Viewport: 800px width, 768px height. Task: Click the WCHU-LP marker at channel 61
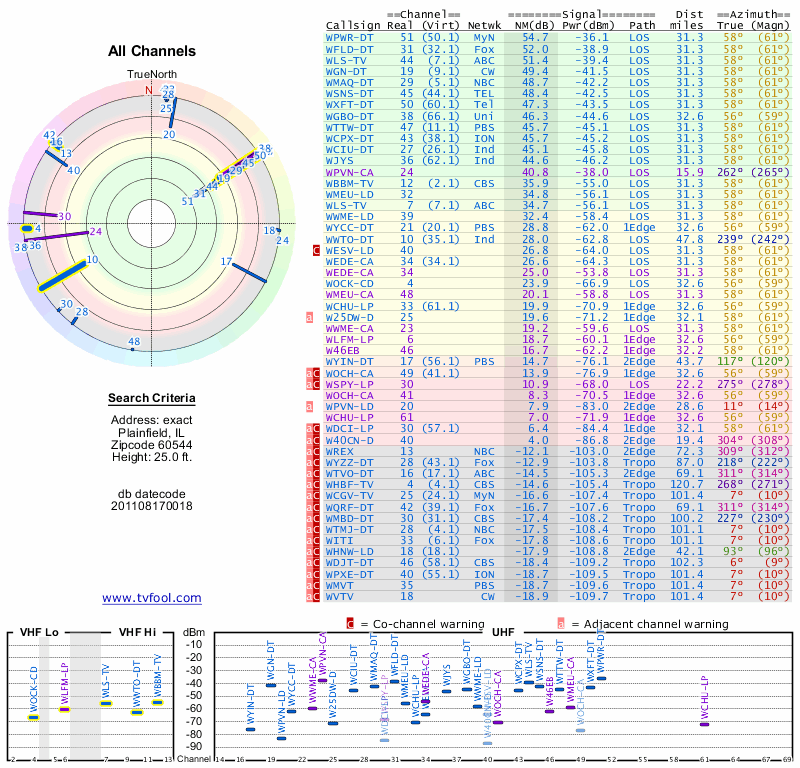coord(705,724)
